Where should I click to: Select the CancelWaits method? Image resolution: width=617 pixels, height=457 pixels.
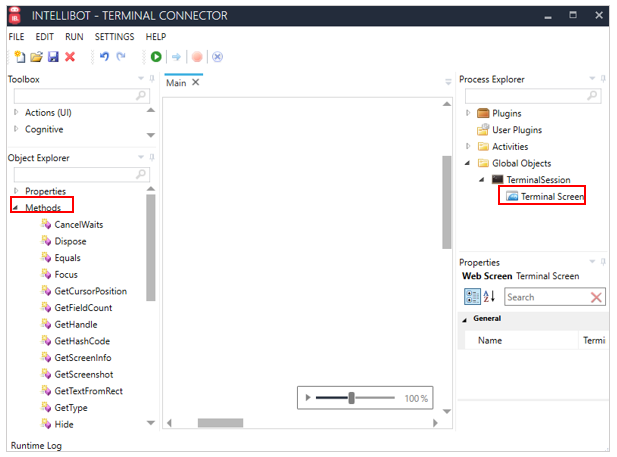tap(79, 225)
